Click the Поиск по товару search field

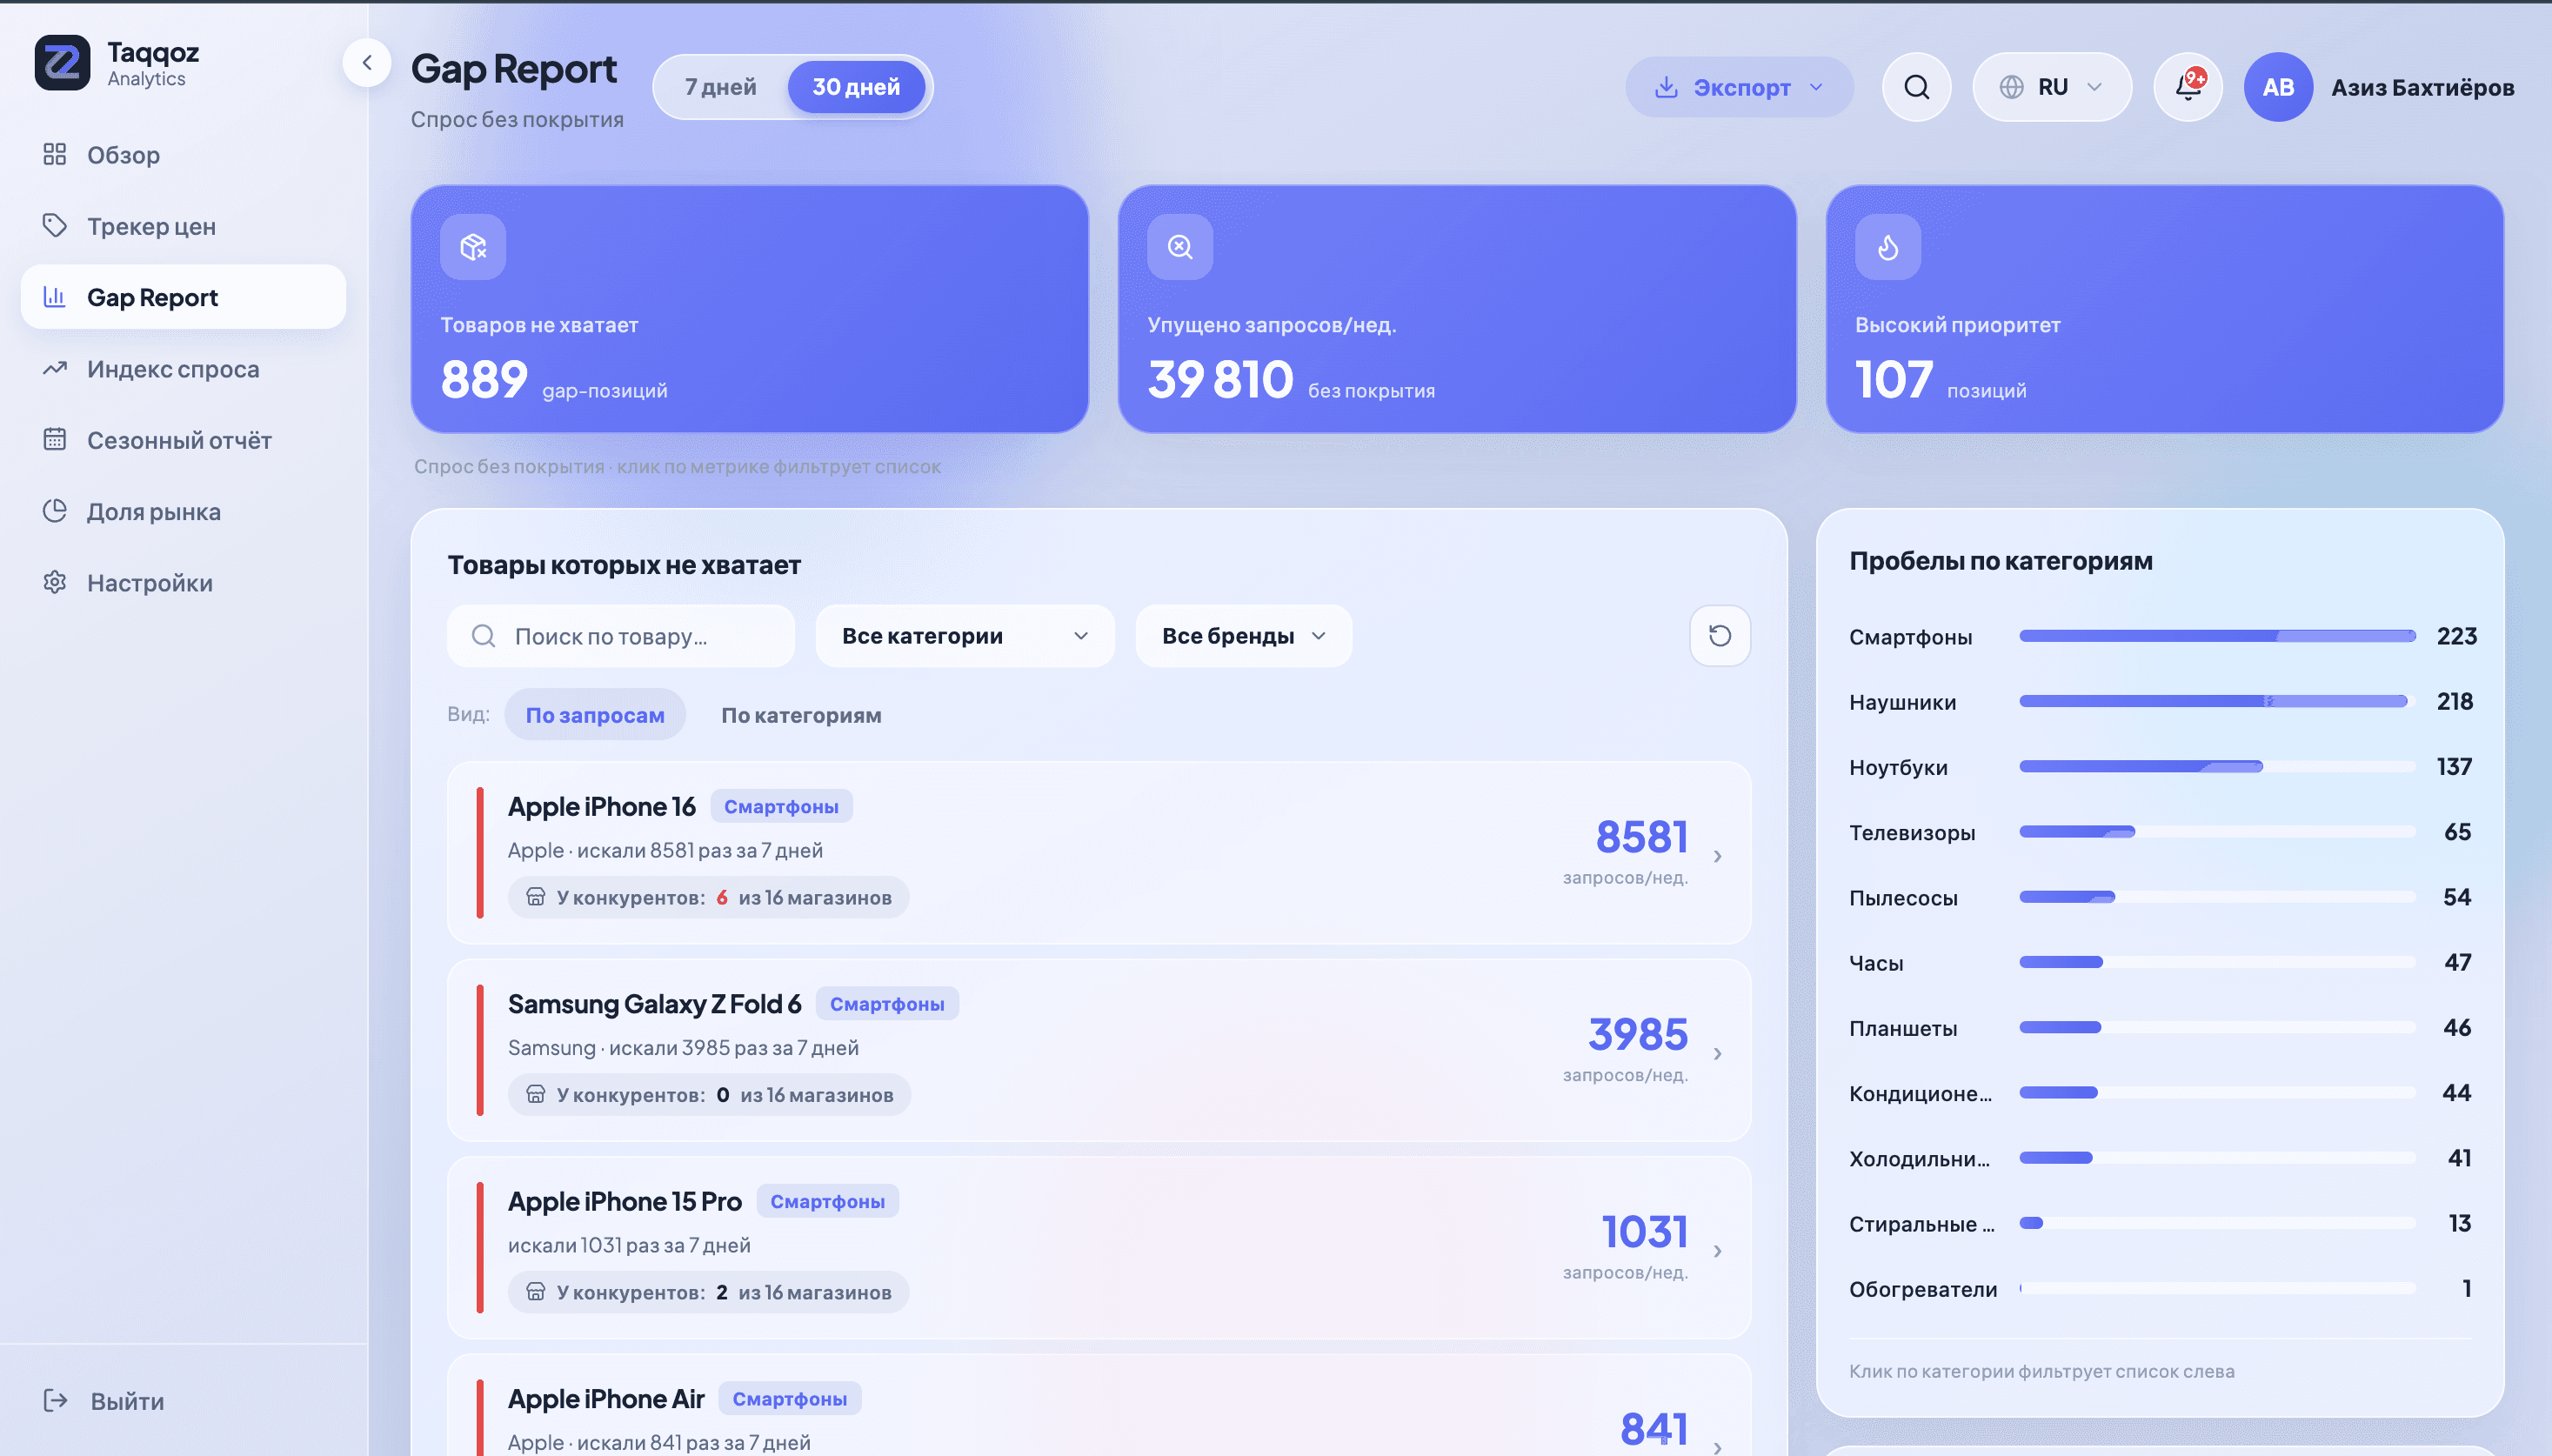tap(620, 636)
